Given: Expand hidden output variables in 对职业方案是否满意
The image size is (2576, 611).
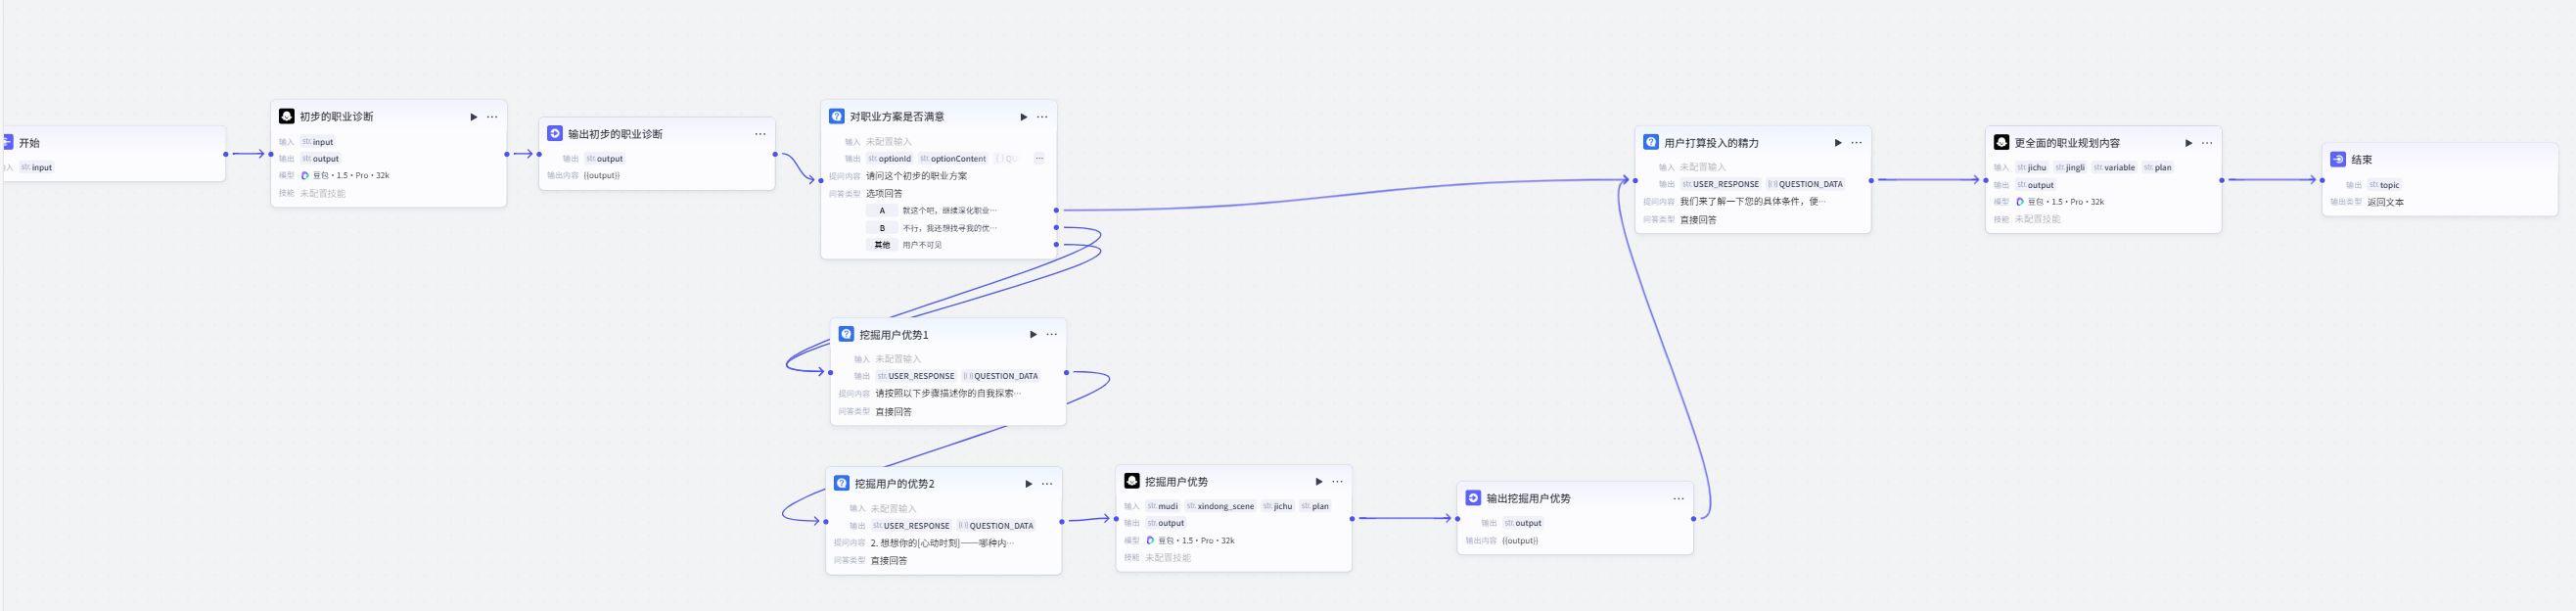Looking at the screenshot, I should [x=1039, y=158].
